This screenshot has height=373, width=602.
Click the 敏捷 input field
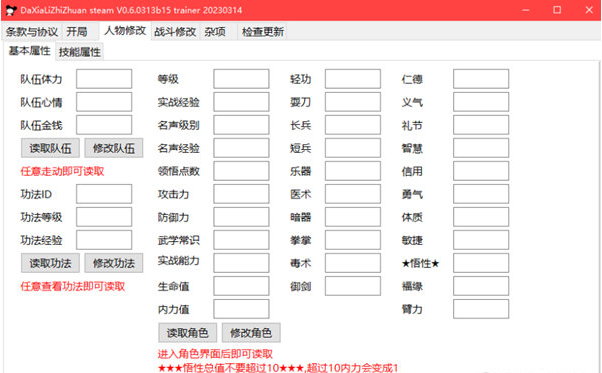481,240
